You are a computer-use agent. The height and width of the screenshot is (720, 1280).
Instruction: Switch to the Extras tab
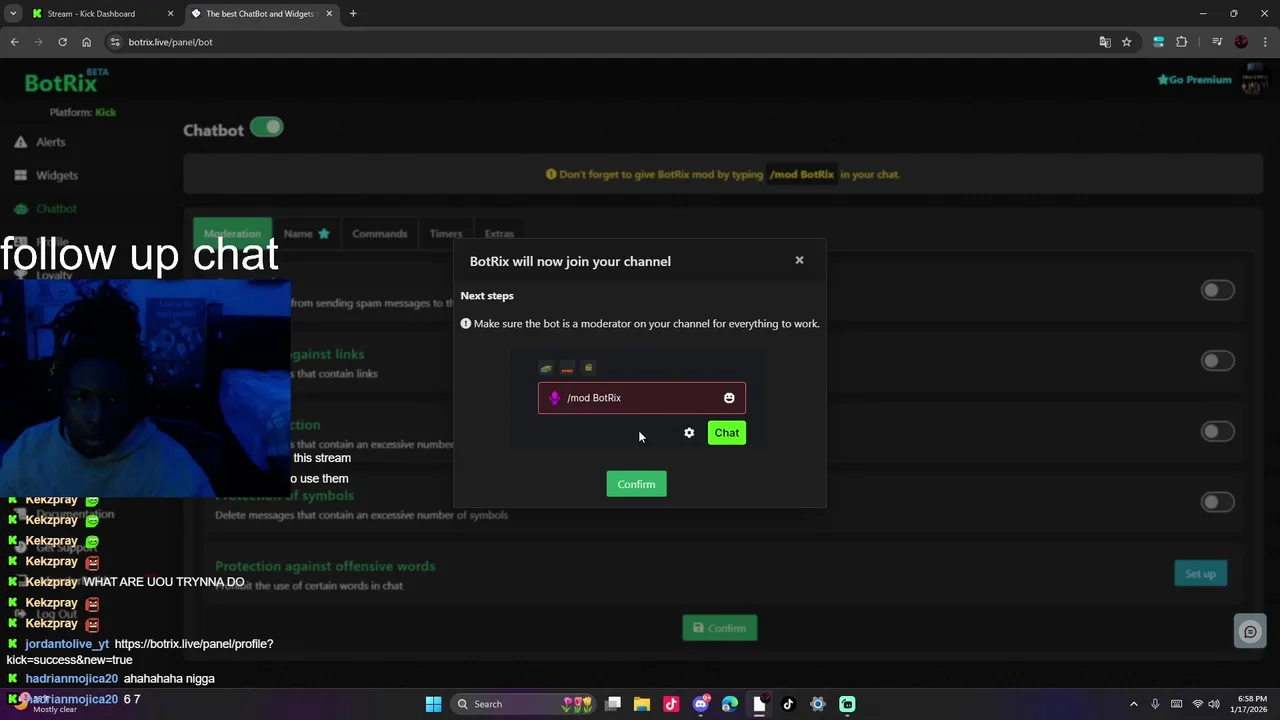coord(499,234)
